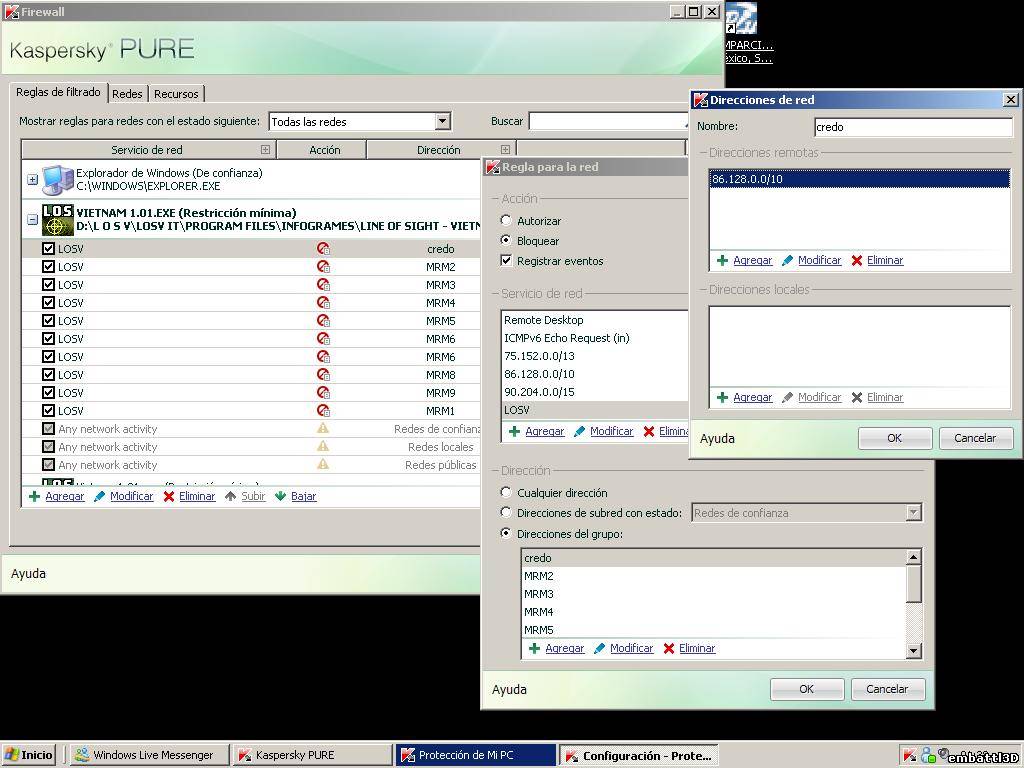Uncheck the LOSV checkbox in the credo row

coord(48,248)
